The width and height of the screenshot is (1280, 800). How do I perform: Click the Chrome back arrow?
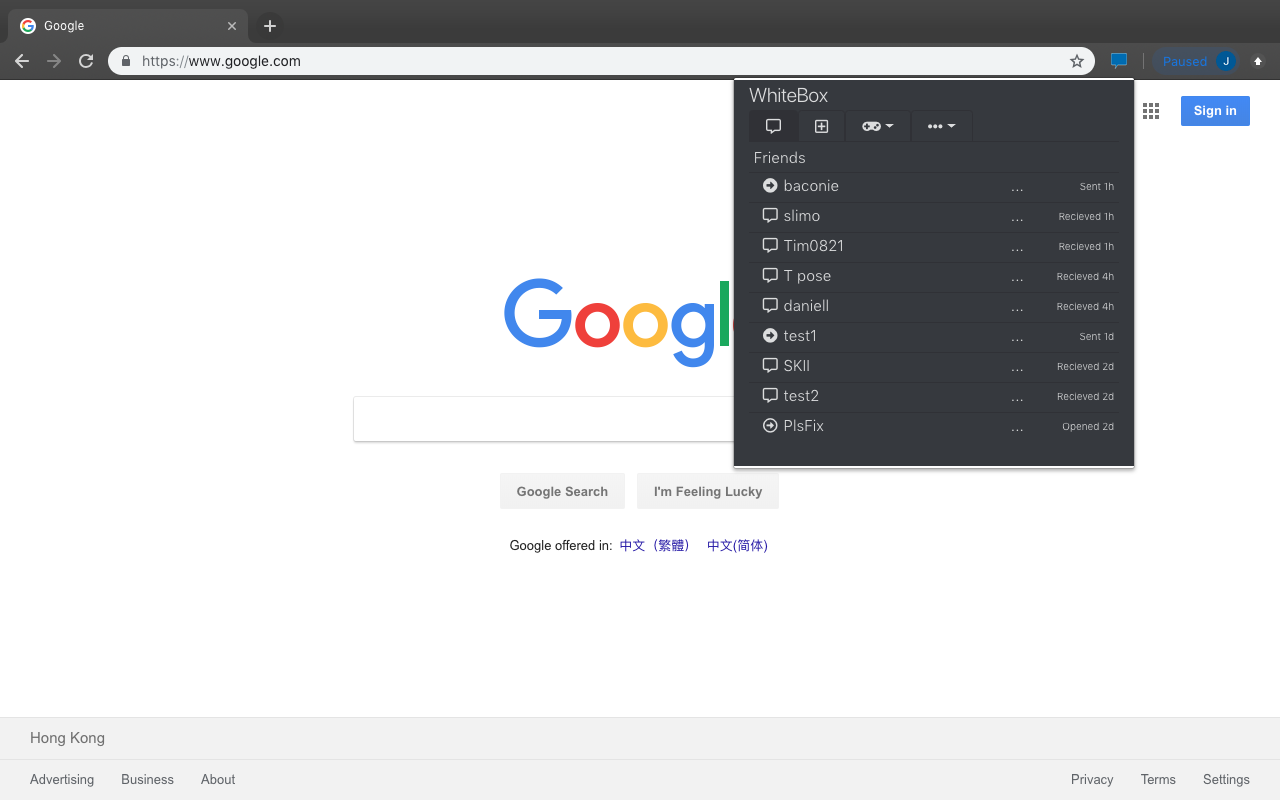tap(22, 61)
